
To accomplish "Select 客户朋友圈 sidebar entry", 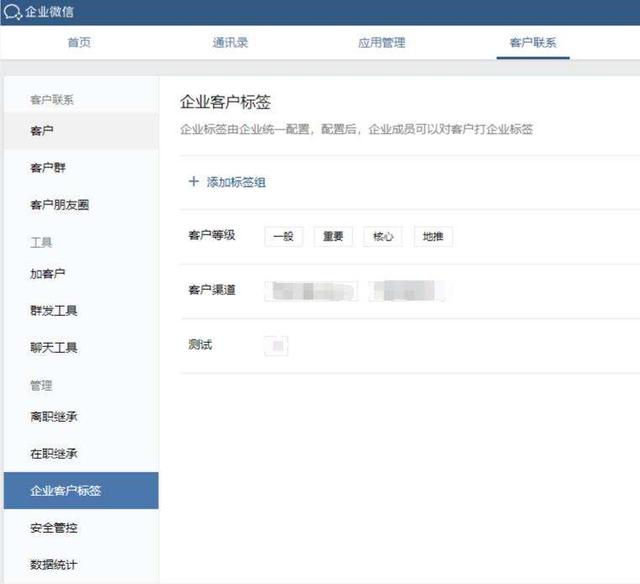I will [x=81, y=205].
